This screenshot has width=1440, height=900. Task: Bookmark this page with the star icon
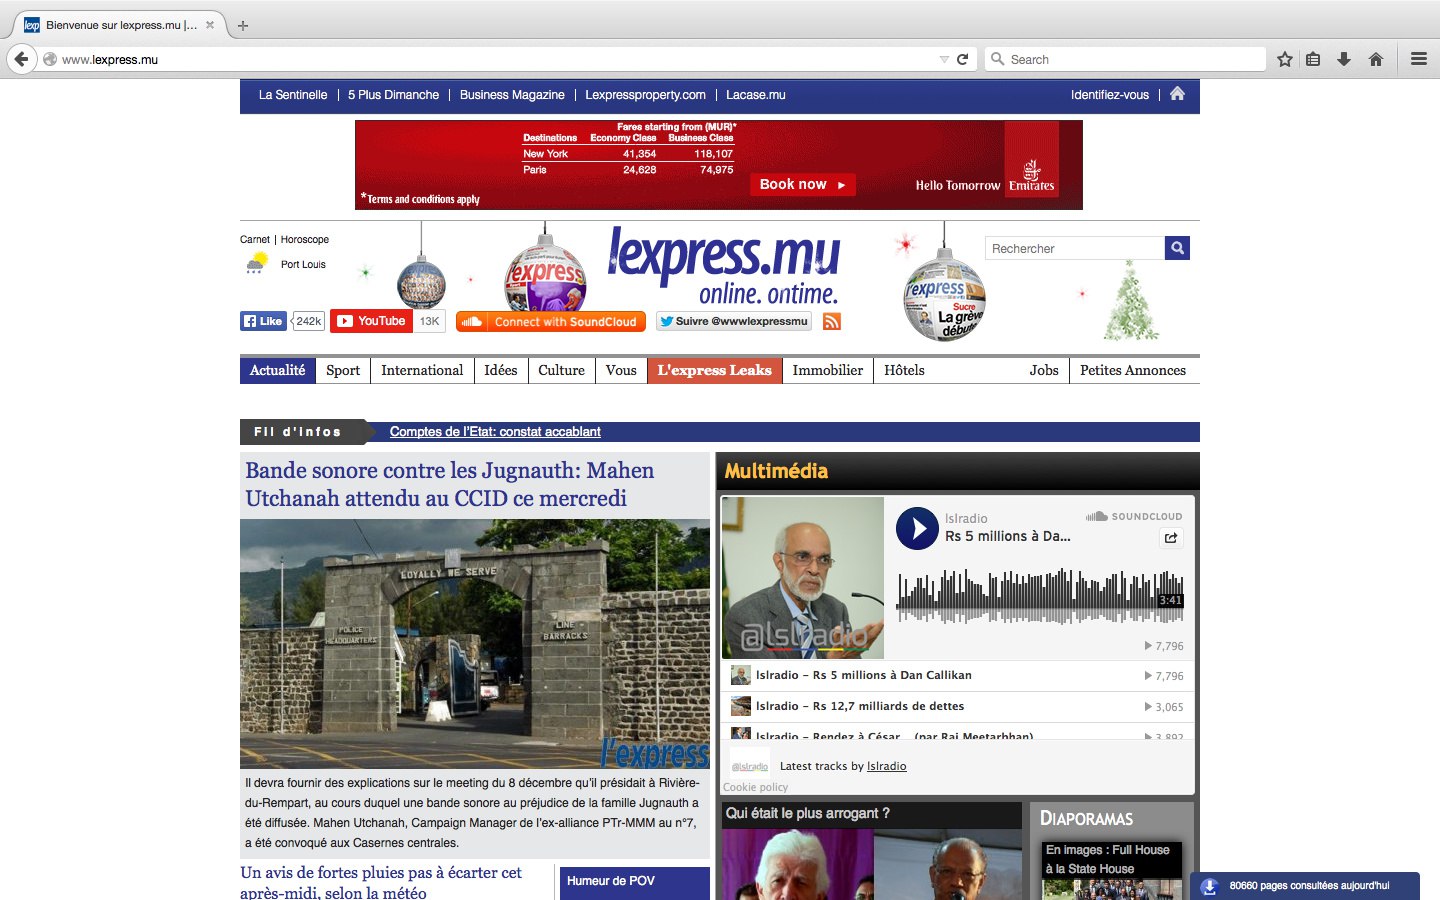point(1285,59)
